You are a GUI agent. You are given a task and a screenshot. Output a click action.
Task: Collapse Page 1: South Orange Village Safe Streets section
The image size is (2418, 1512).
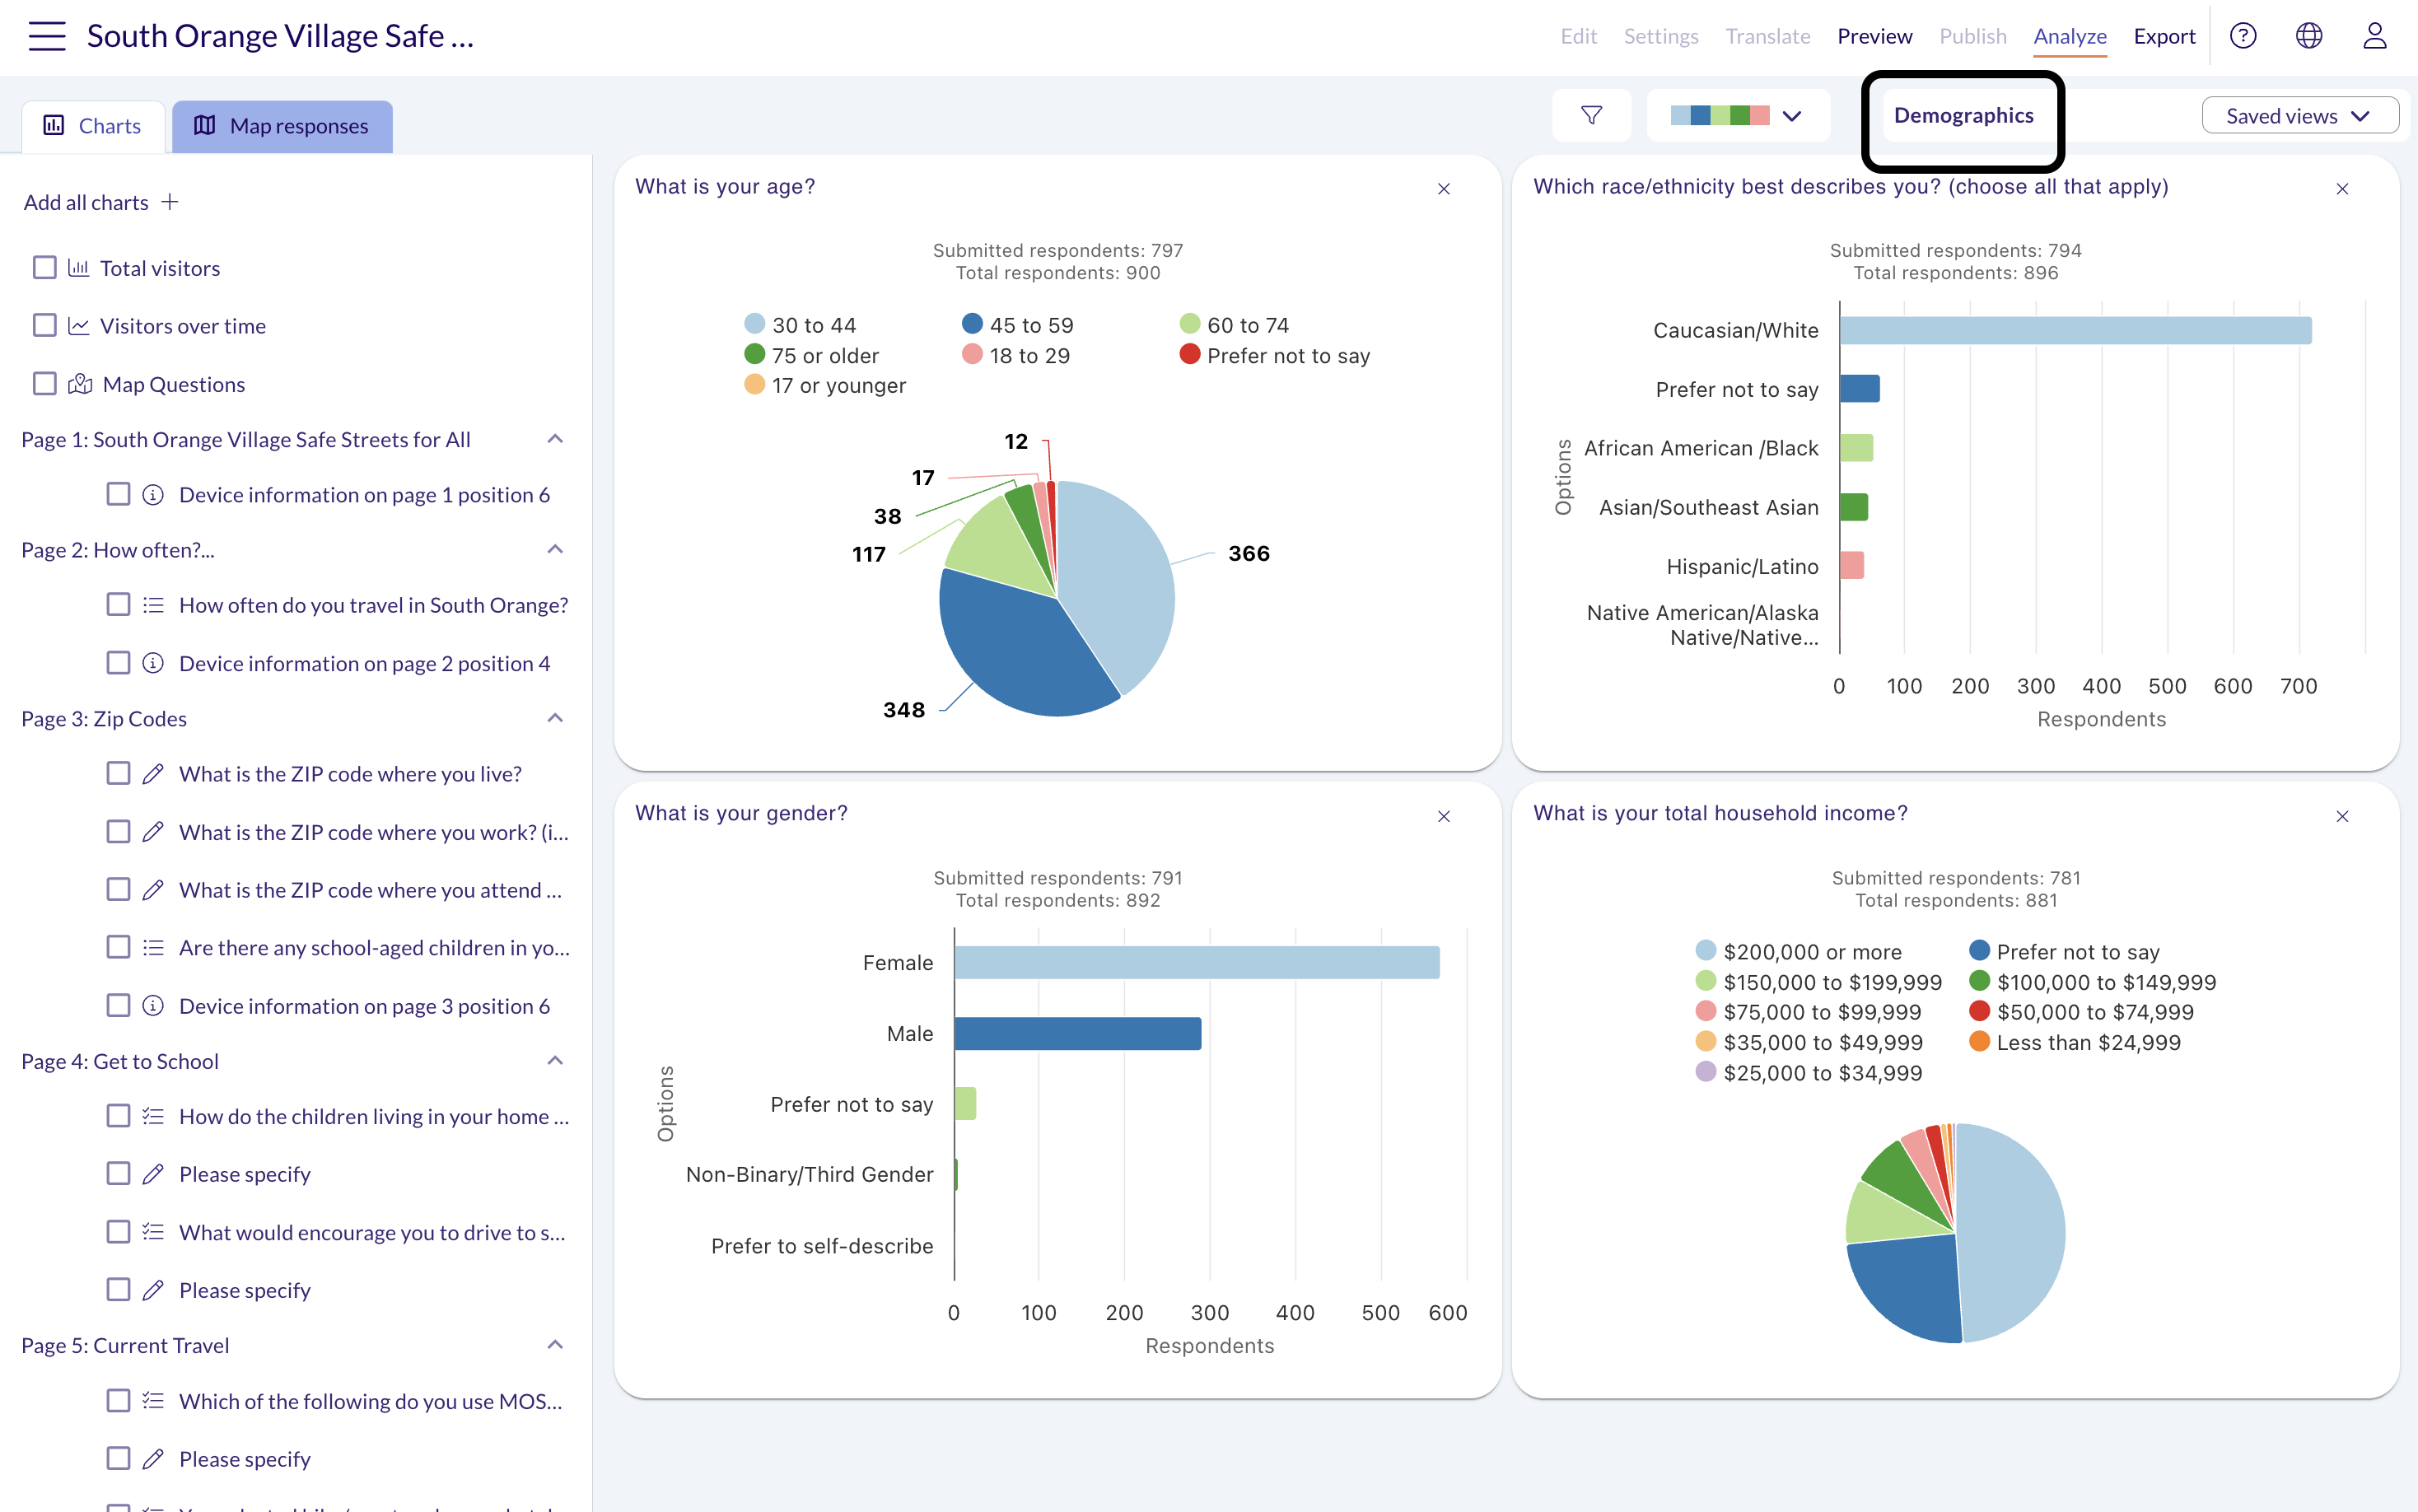point(556,439)
